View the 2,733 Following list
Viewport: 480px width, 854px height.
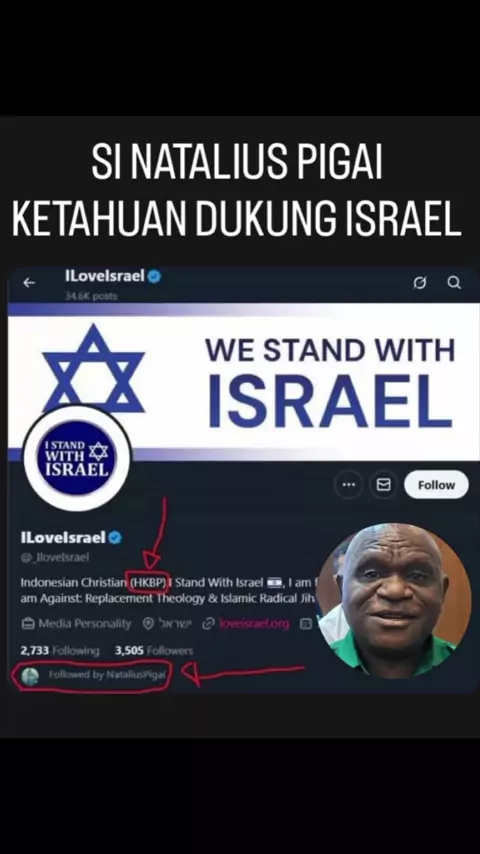pos(60,650)
